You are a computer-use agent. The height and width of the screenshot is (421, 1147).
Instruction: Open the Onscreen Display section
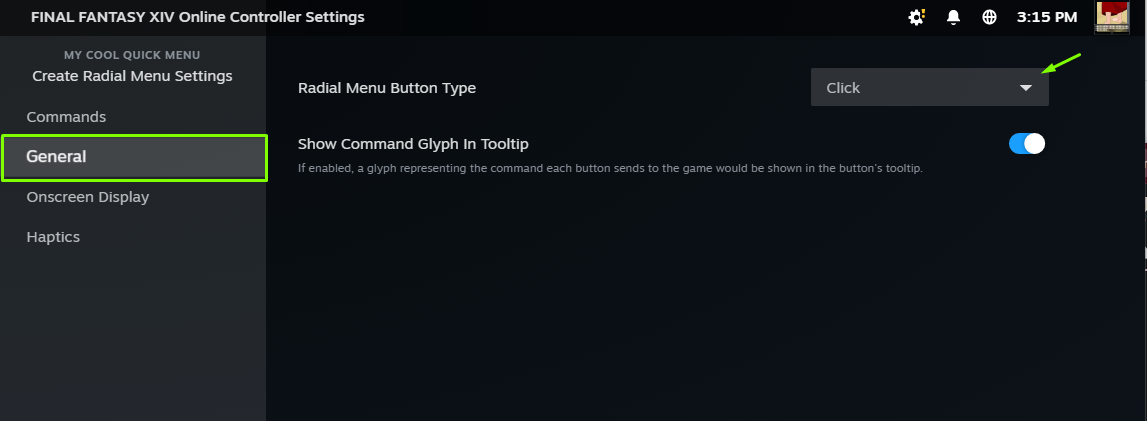click(x=88, y=197)
